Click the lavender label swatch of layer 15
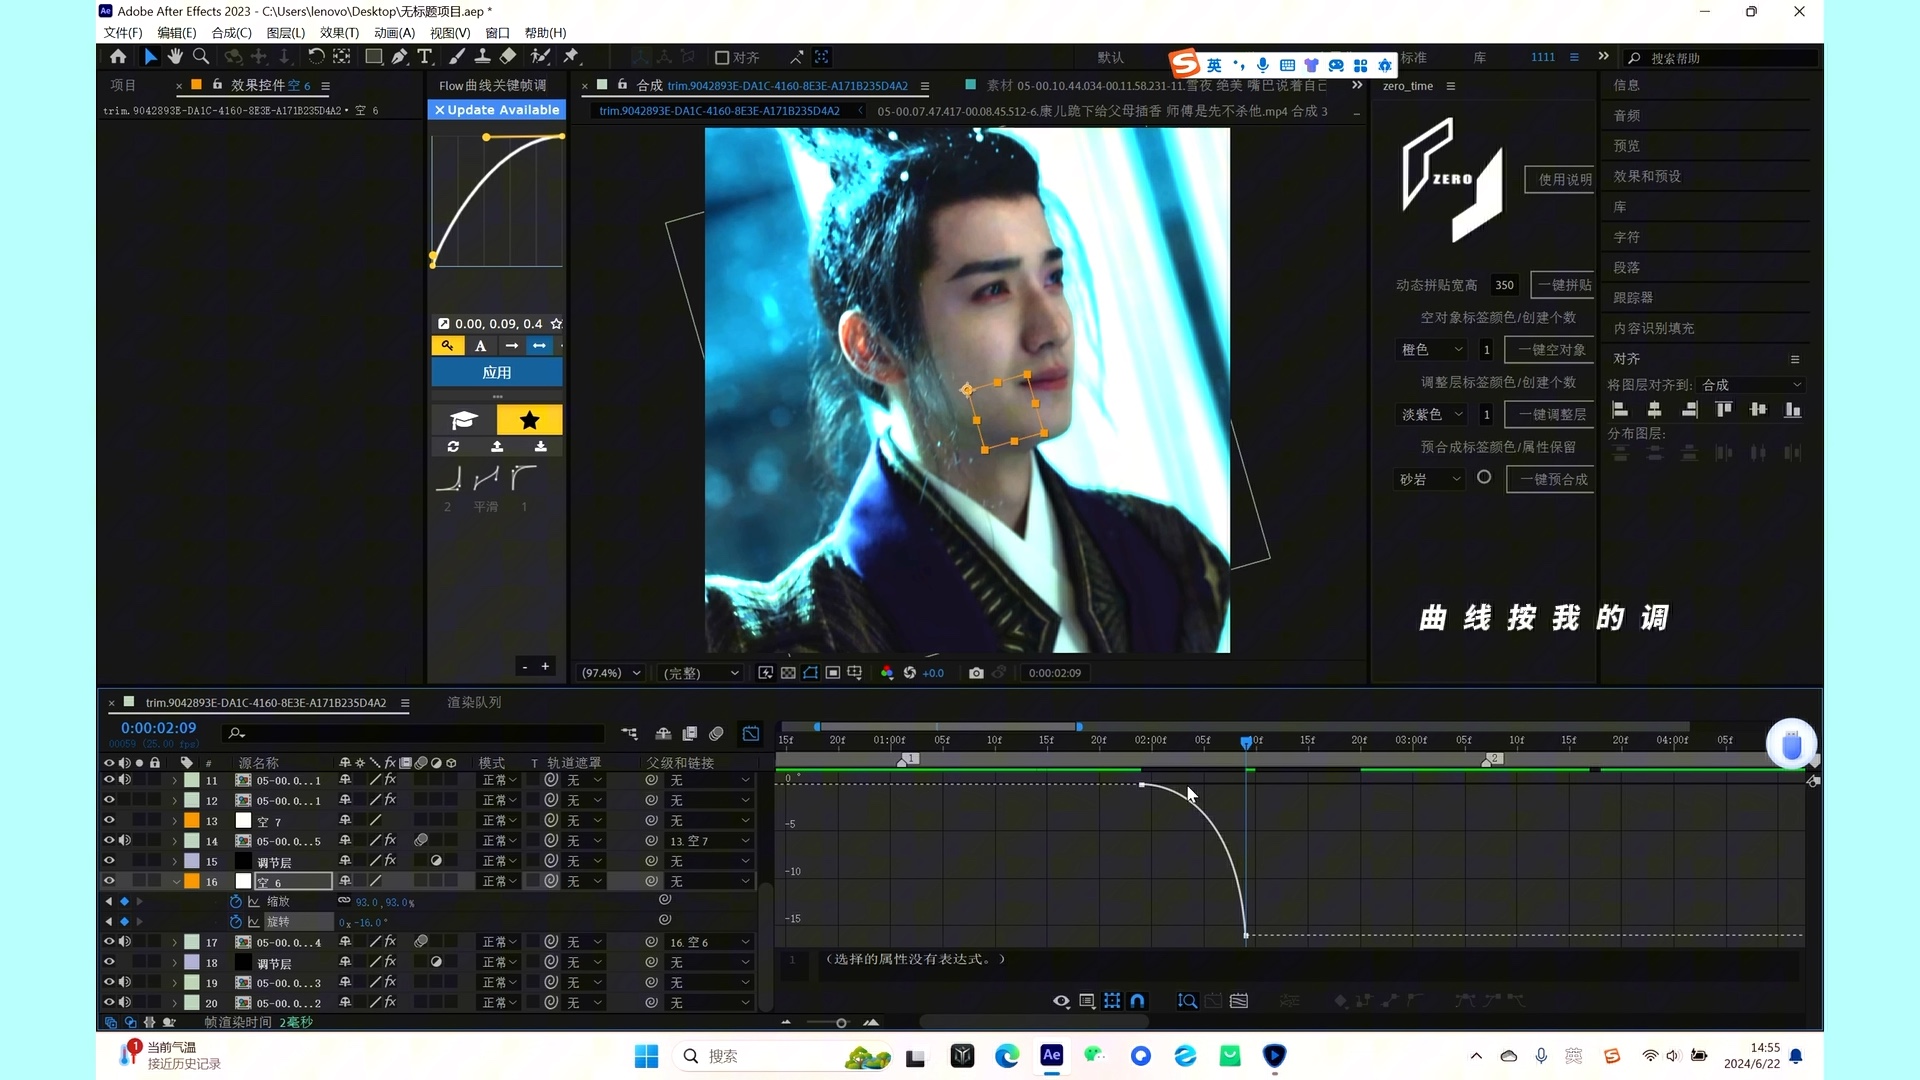This screenshot has height=1080, width=1920. 191,861
